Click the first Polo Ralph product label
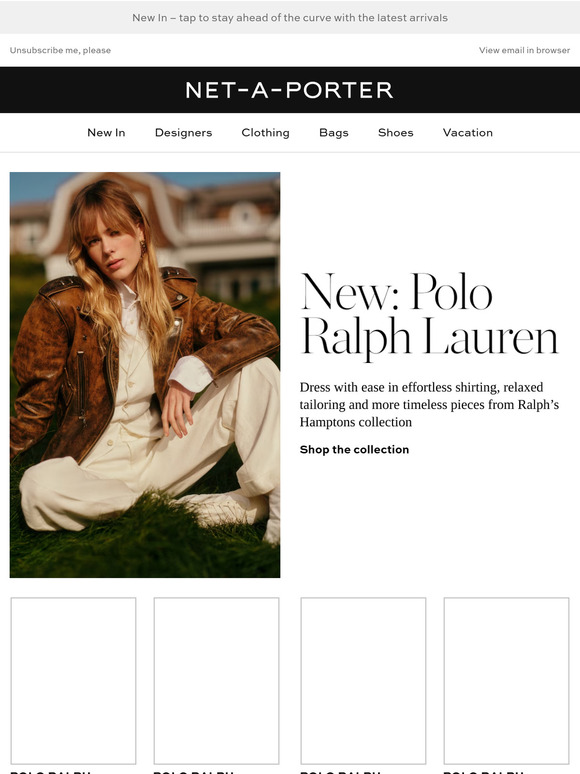580x774 pixels. 50,771
